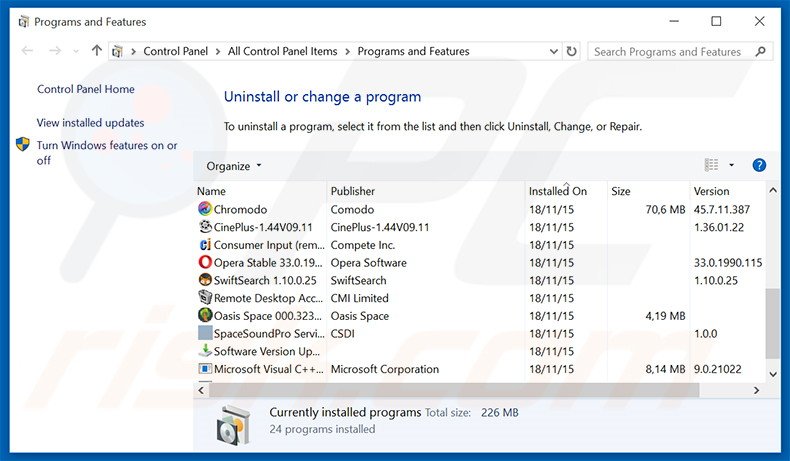The image size is (790, 461).
Task: Select the CinePlus-1.44V09.11 program name
Action: coord(263,227)
